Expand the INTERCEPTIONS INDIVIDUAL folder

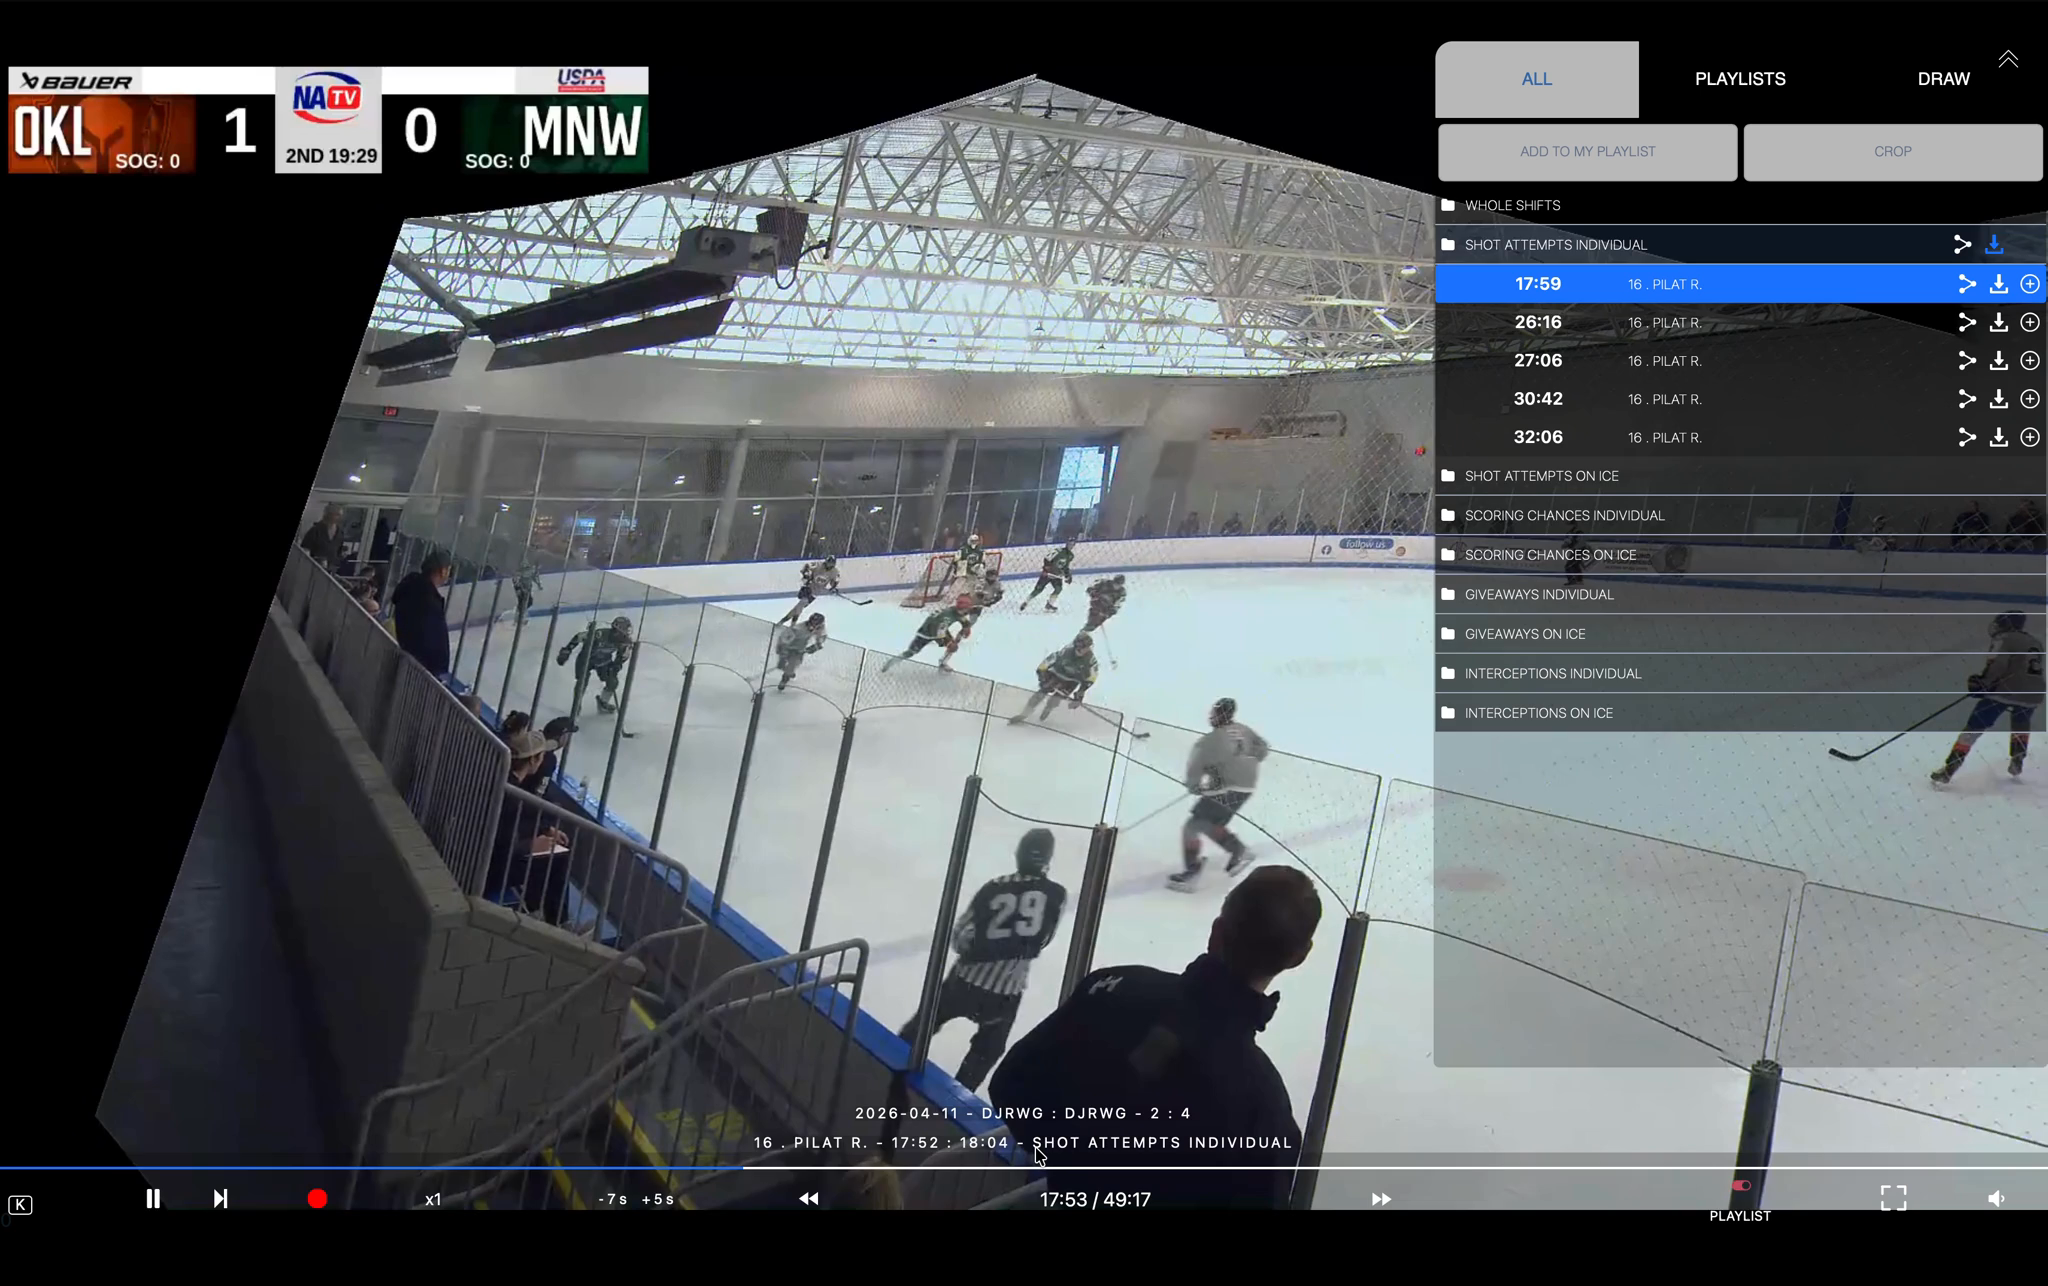point(1740,673)
